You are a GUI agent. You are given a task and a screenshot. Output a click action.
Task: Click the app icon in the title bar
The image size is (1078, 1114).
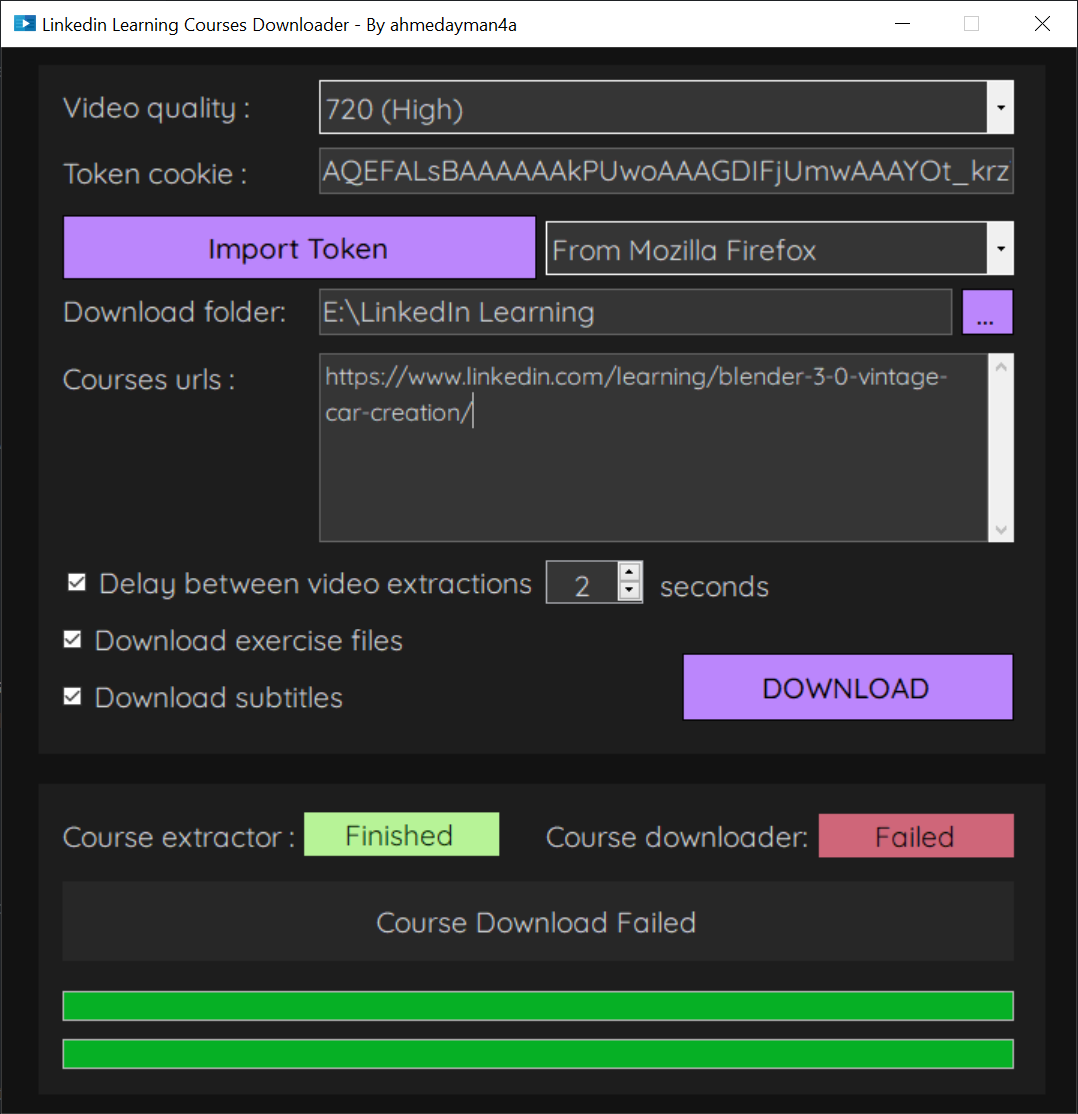pyautogui.click(x=24, y=24)
